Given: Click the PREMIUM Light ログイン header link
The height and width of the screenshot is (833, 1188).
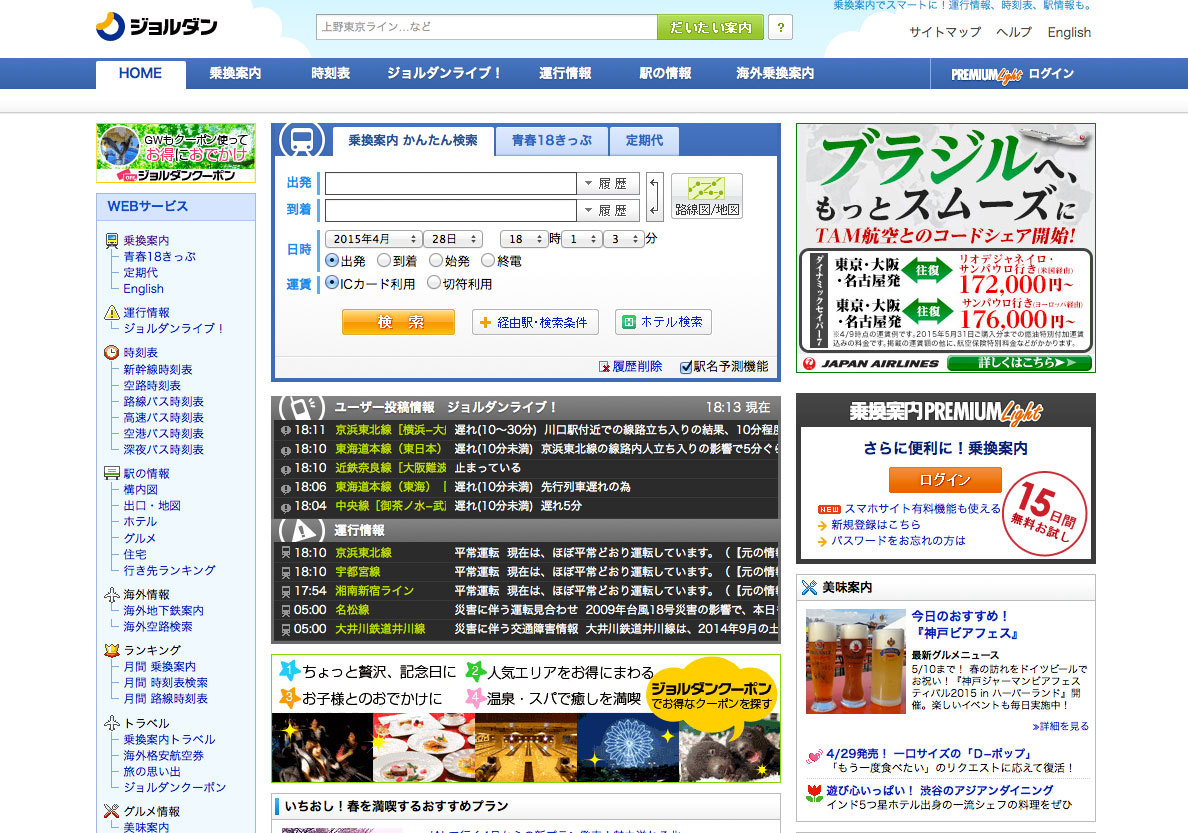Looking at the screenshot, I should point(1013,74).
